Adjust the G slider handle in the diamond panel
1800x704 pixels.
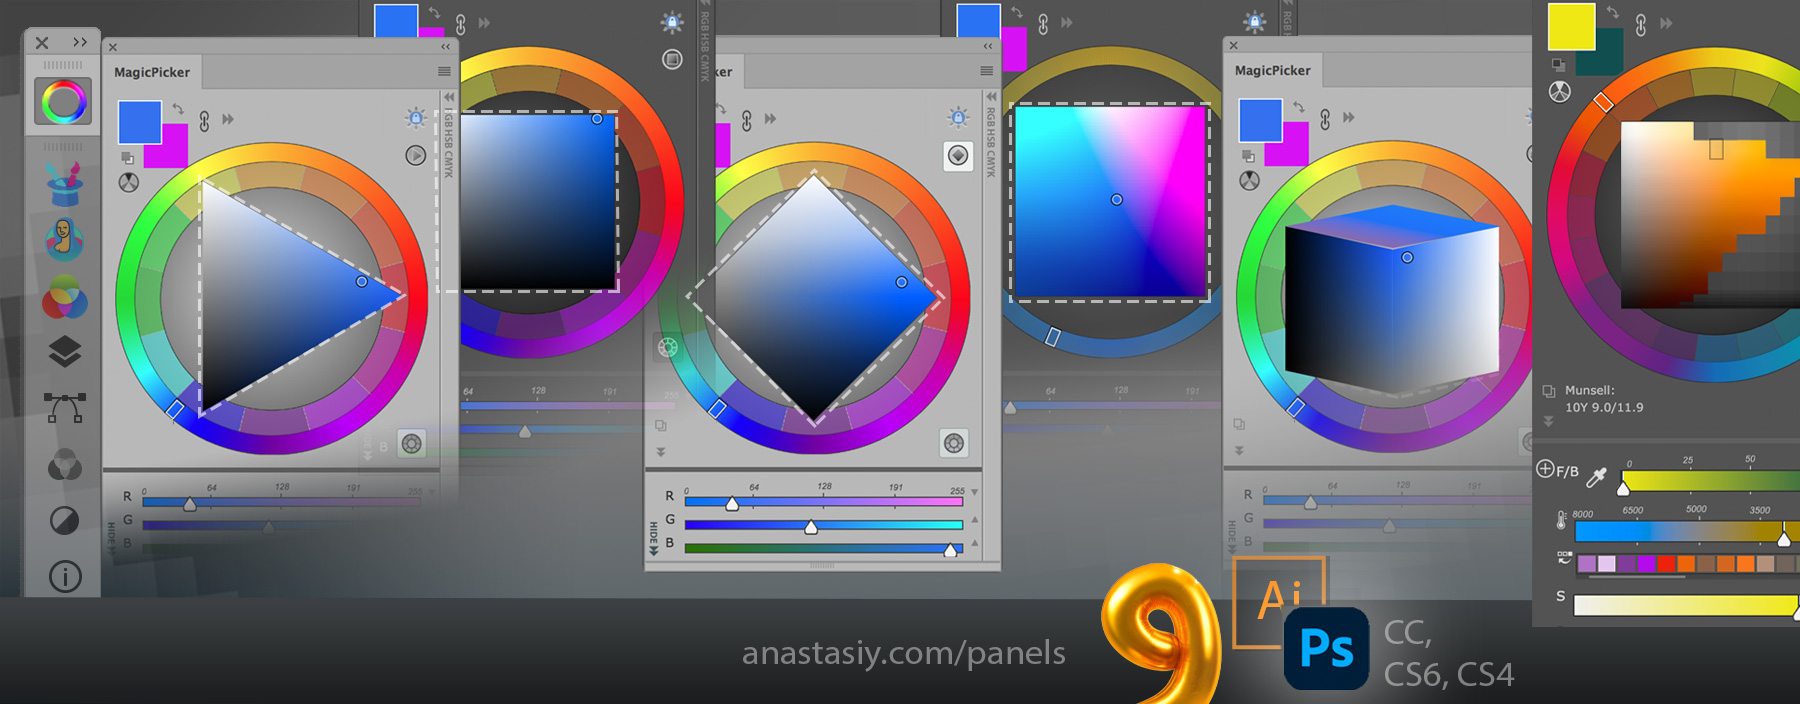(x=811, y=527)
